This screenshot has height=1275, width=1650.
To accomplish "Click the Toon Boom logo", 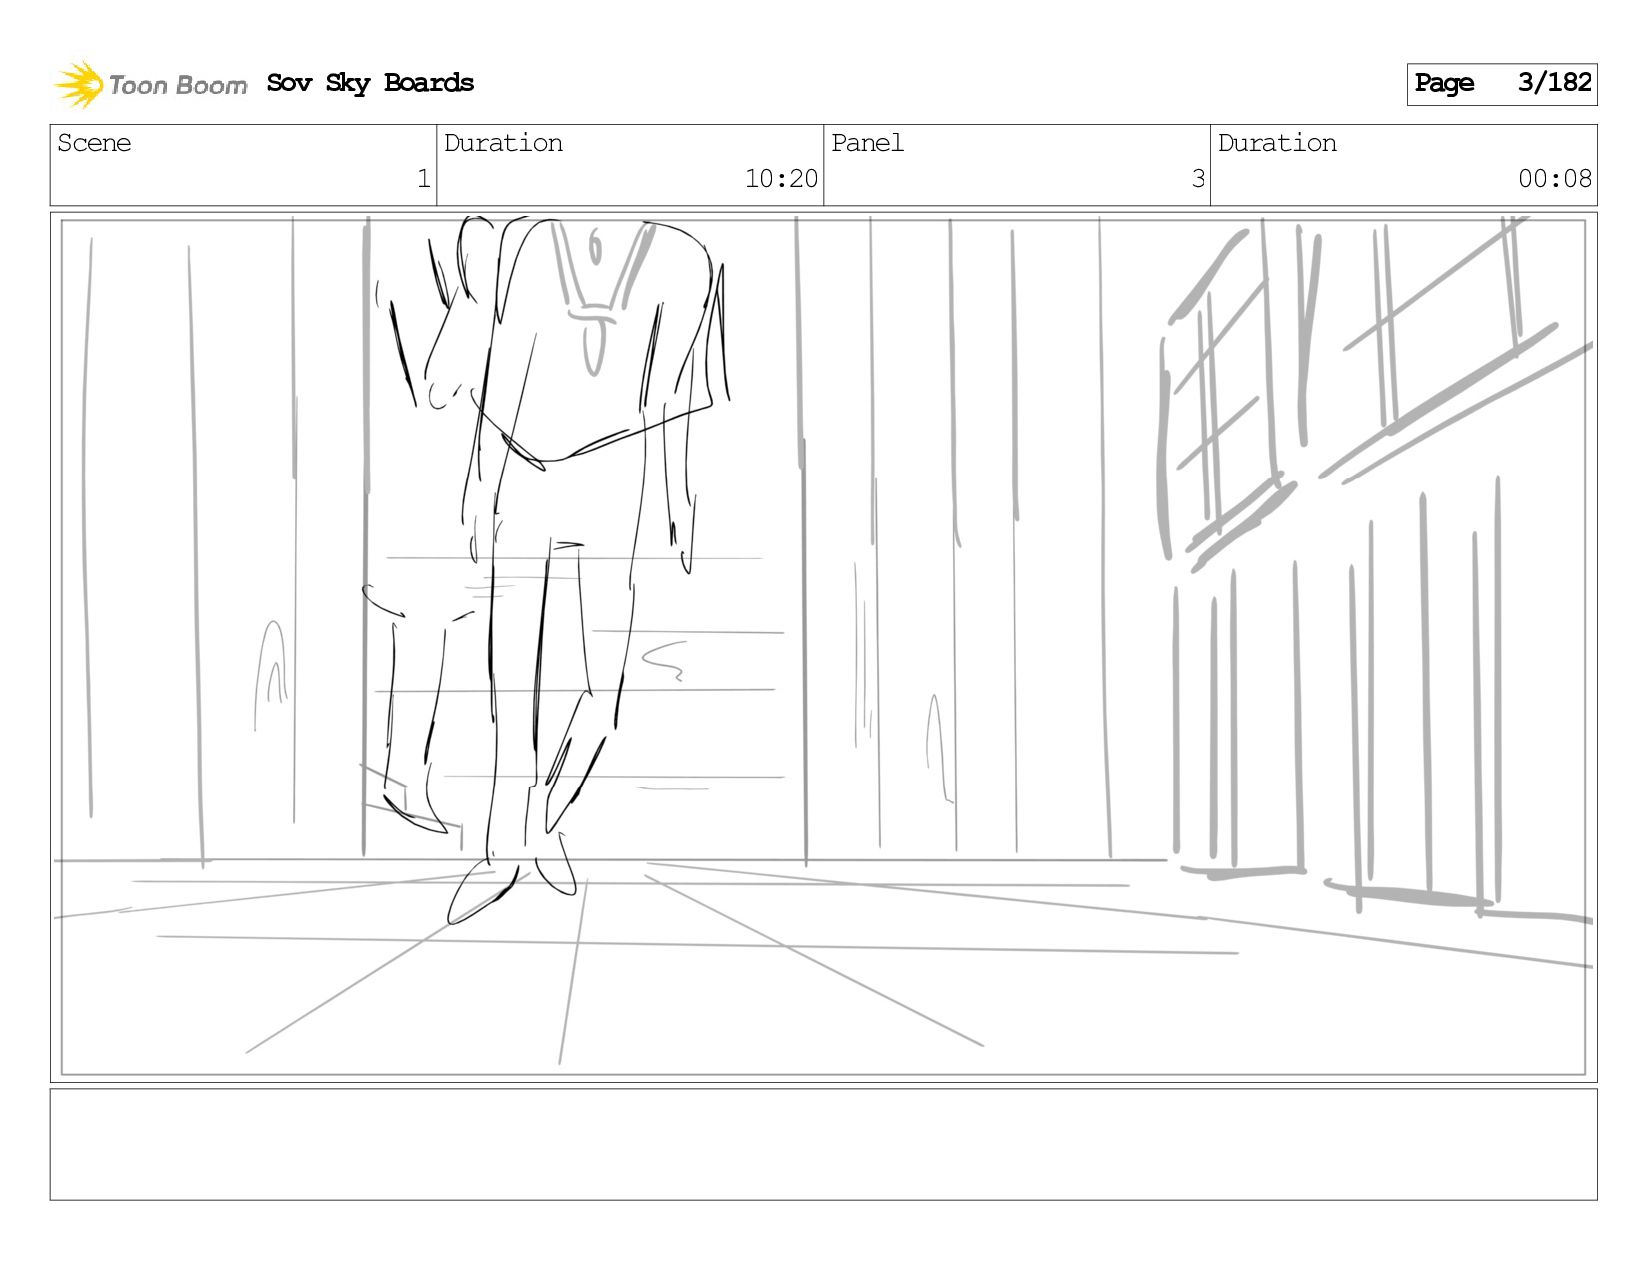I will [x=150, y=84].
